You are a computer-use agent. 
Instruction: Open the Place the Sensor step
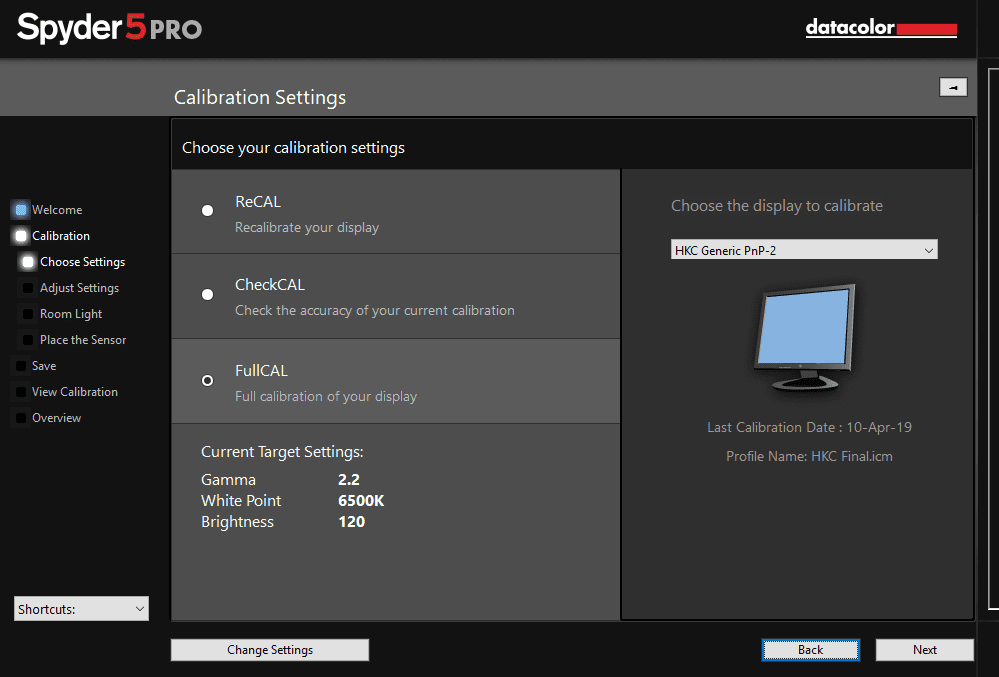pyautogui.click(x=83, y=340)
